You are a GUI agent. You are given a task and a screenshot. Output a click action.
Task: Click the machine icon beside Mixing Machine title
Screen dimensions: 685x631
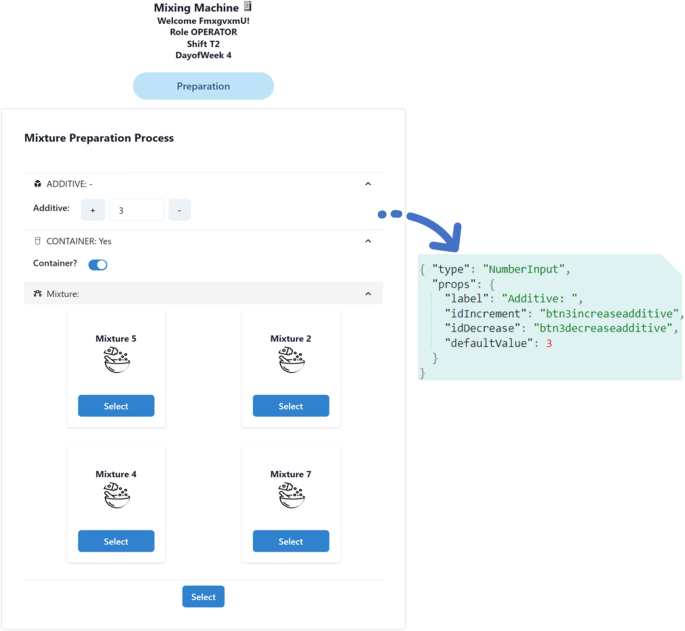click(247, 7)
